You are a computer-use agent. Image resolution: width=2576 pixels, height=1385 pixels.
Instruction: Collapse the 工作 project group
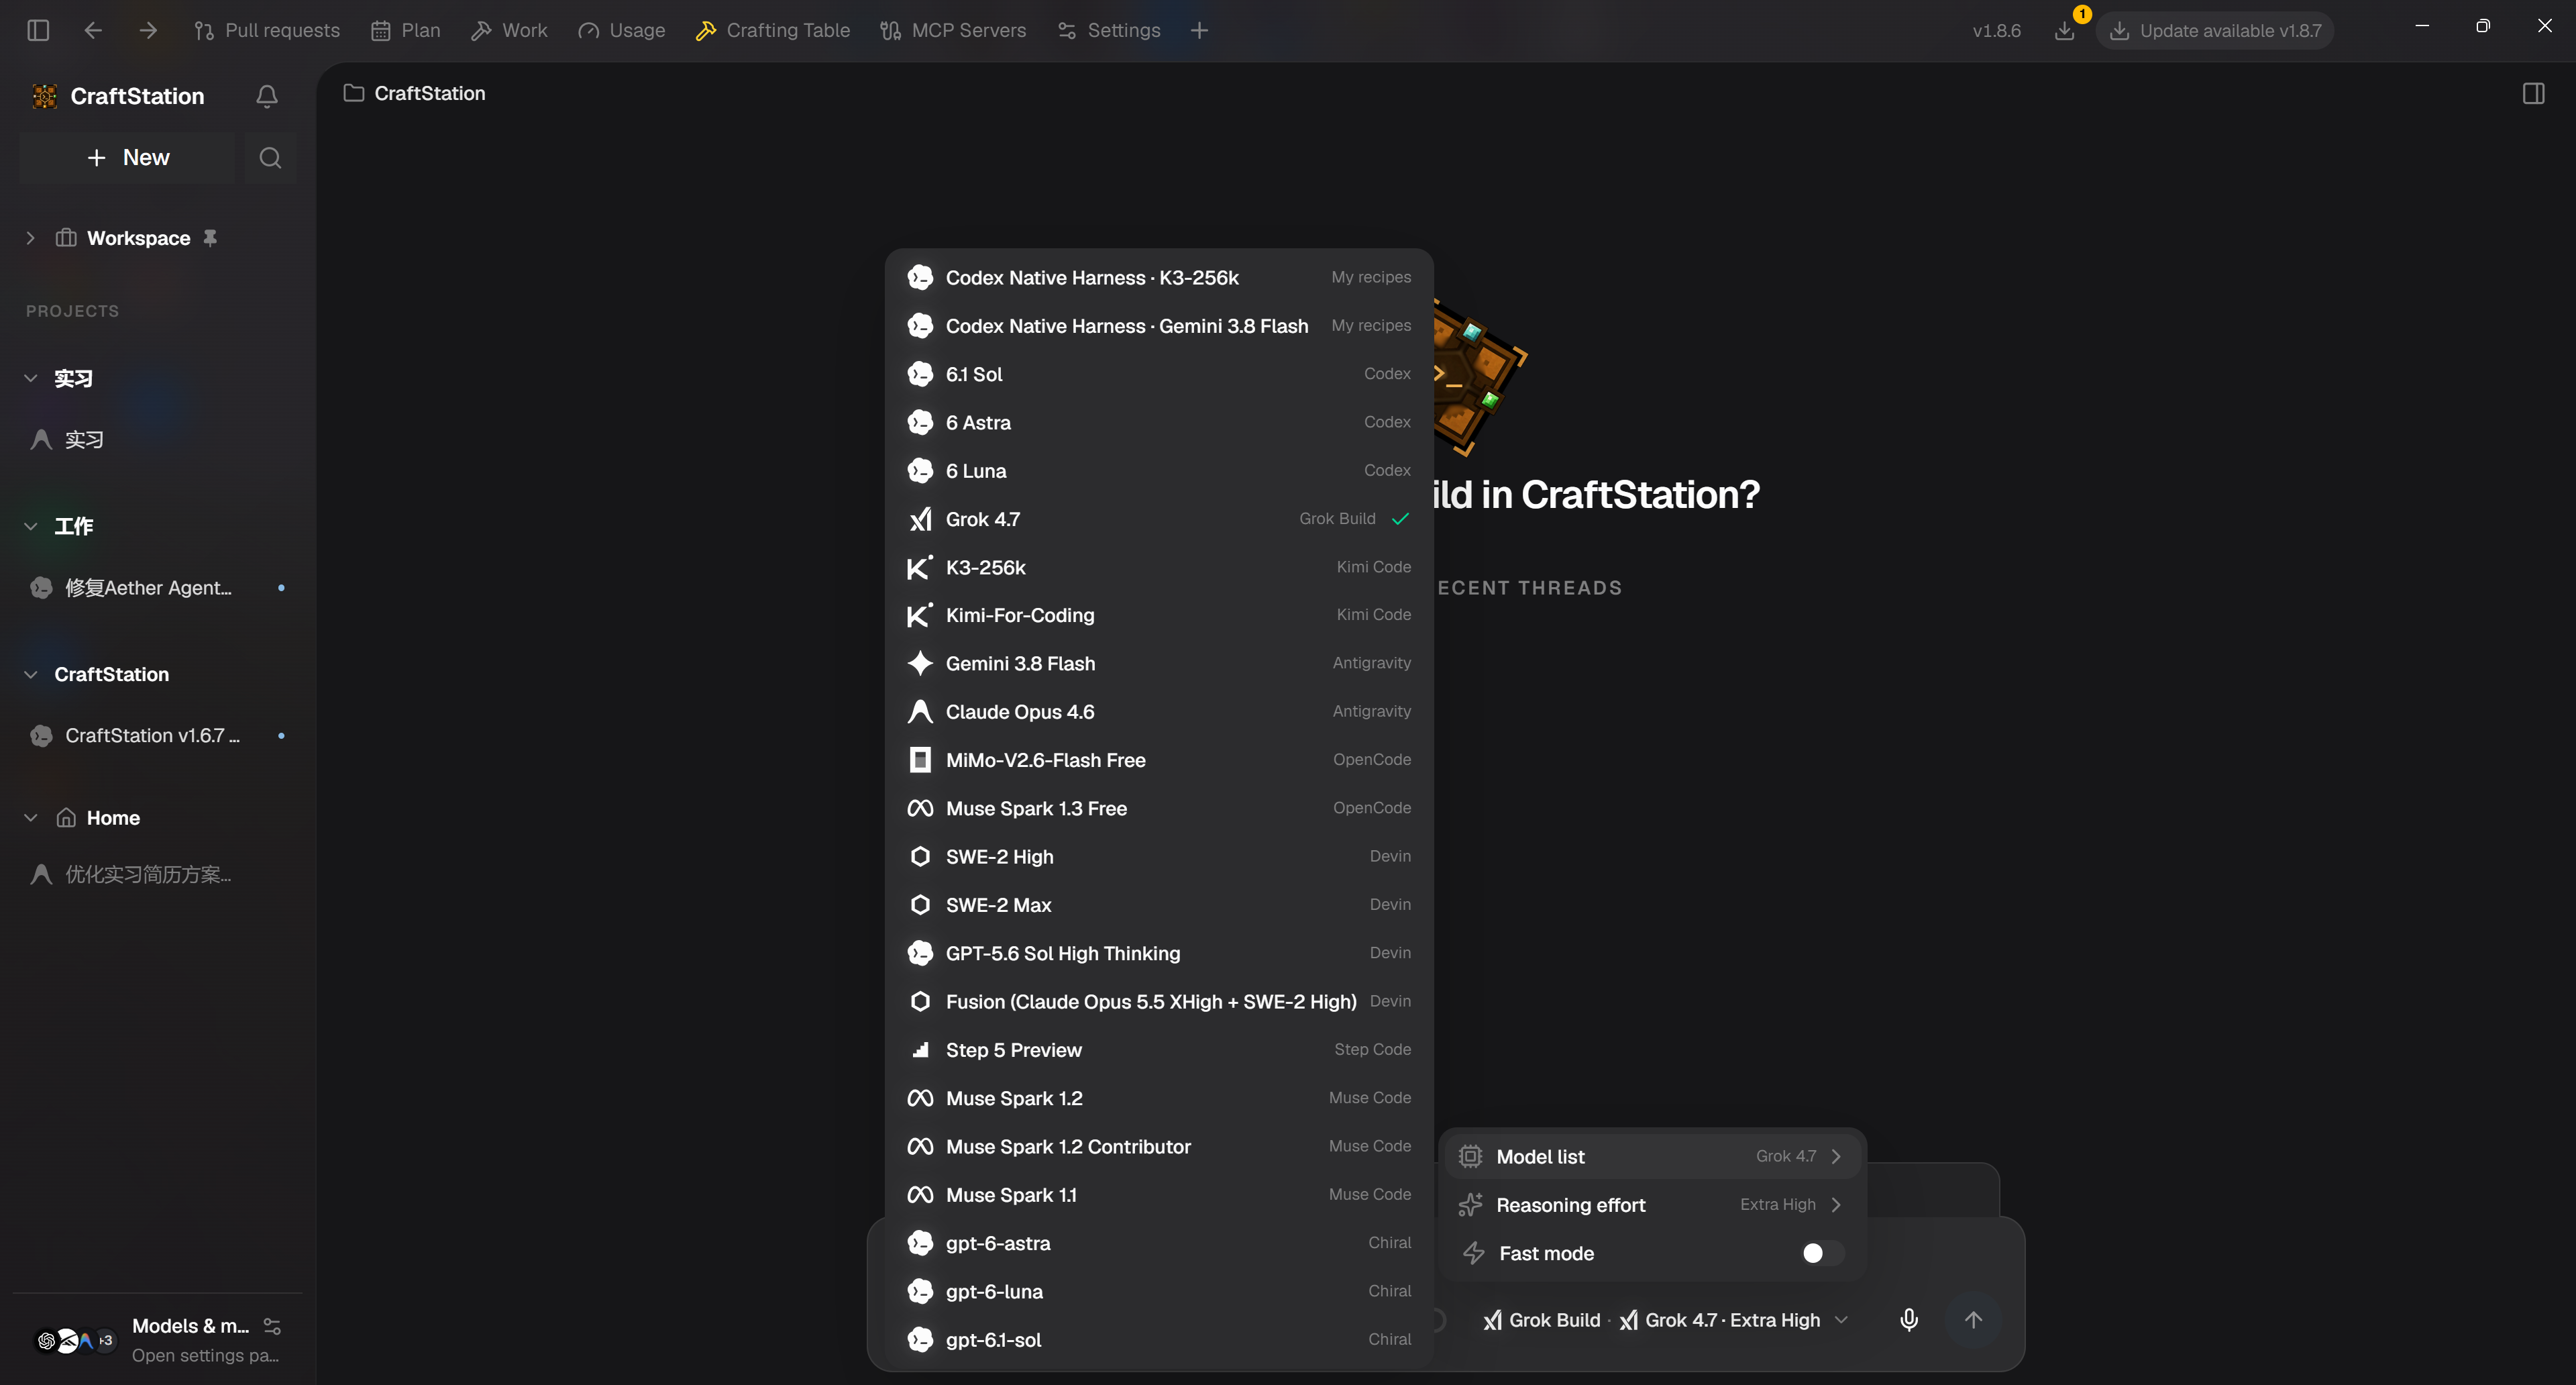pos(30,526)
